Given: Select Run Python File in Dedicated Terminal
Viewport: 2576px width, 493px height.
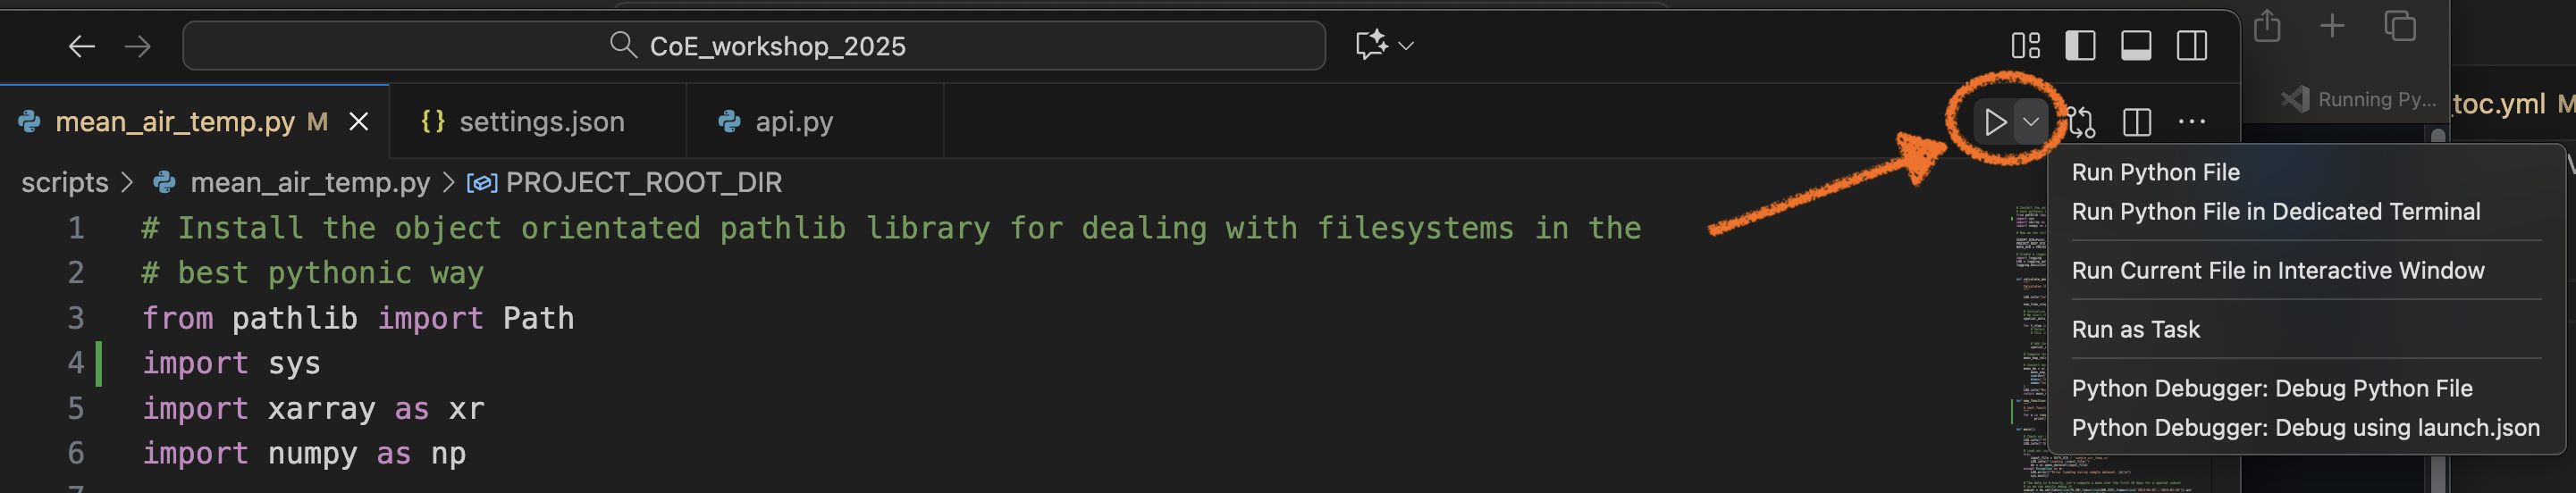Looking at the screenshot, I should coord(2275,212).
